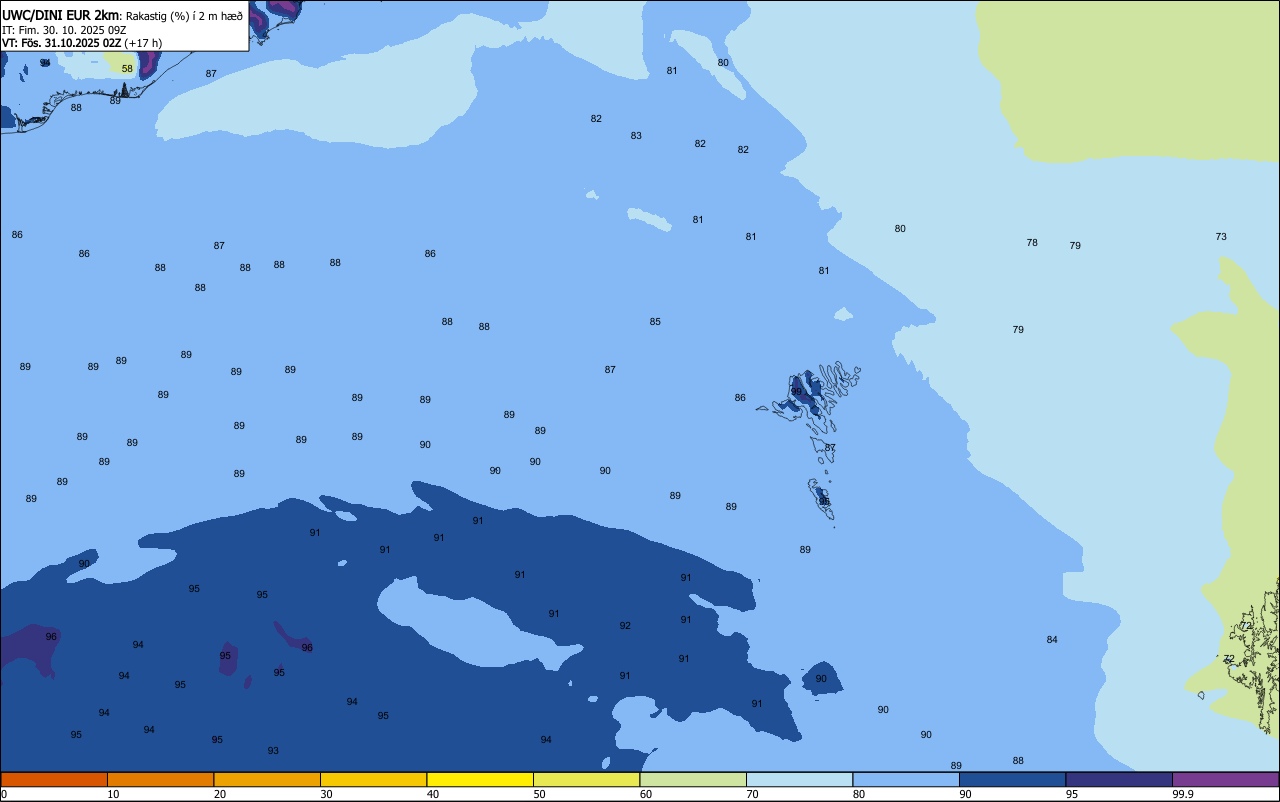Click the 0–10 dark orange legend swatch
Image resolution: width=1280 pixels, height=802 pixels.
(x=54, y=779)
